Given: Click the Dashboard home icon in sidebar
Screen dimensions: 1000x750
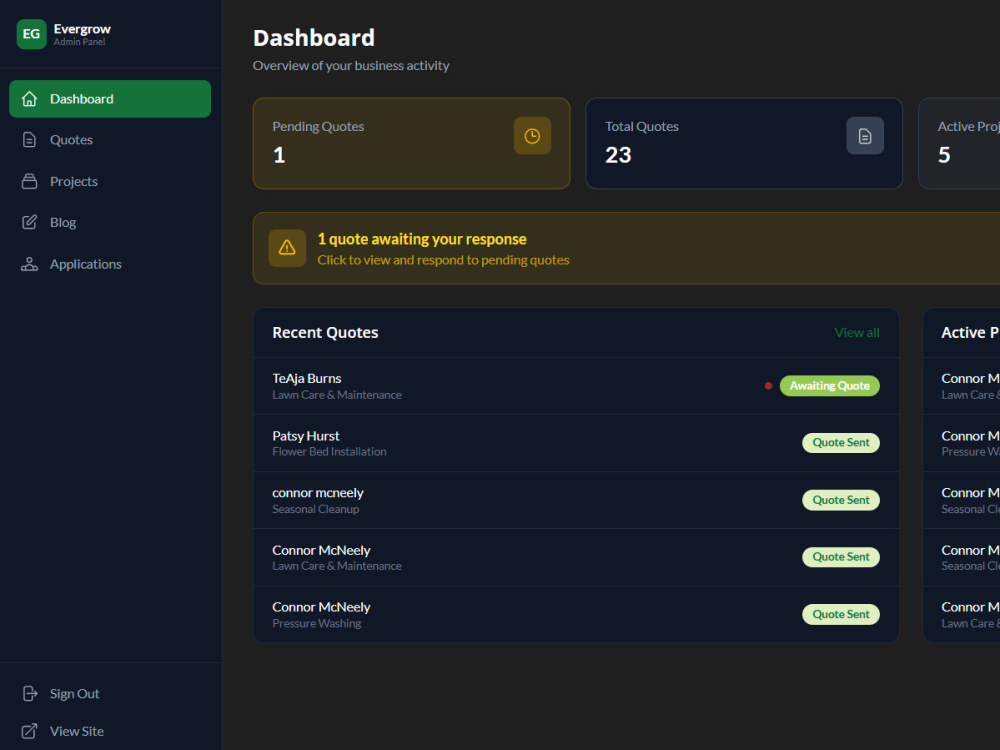Looking at the screenshot, I should point(29,99).
